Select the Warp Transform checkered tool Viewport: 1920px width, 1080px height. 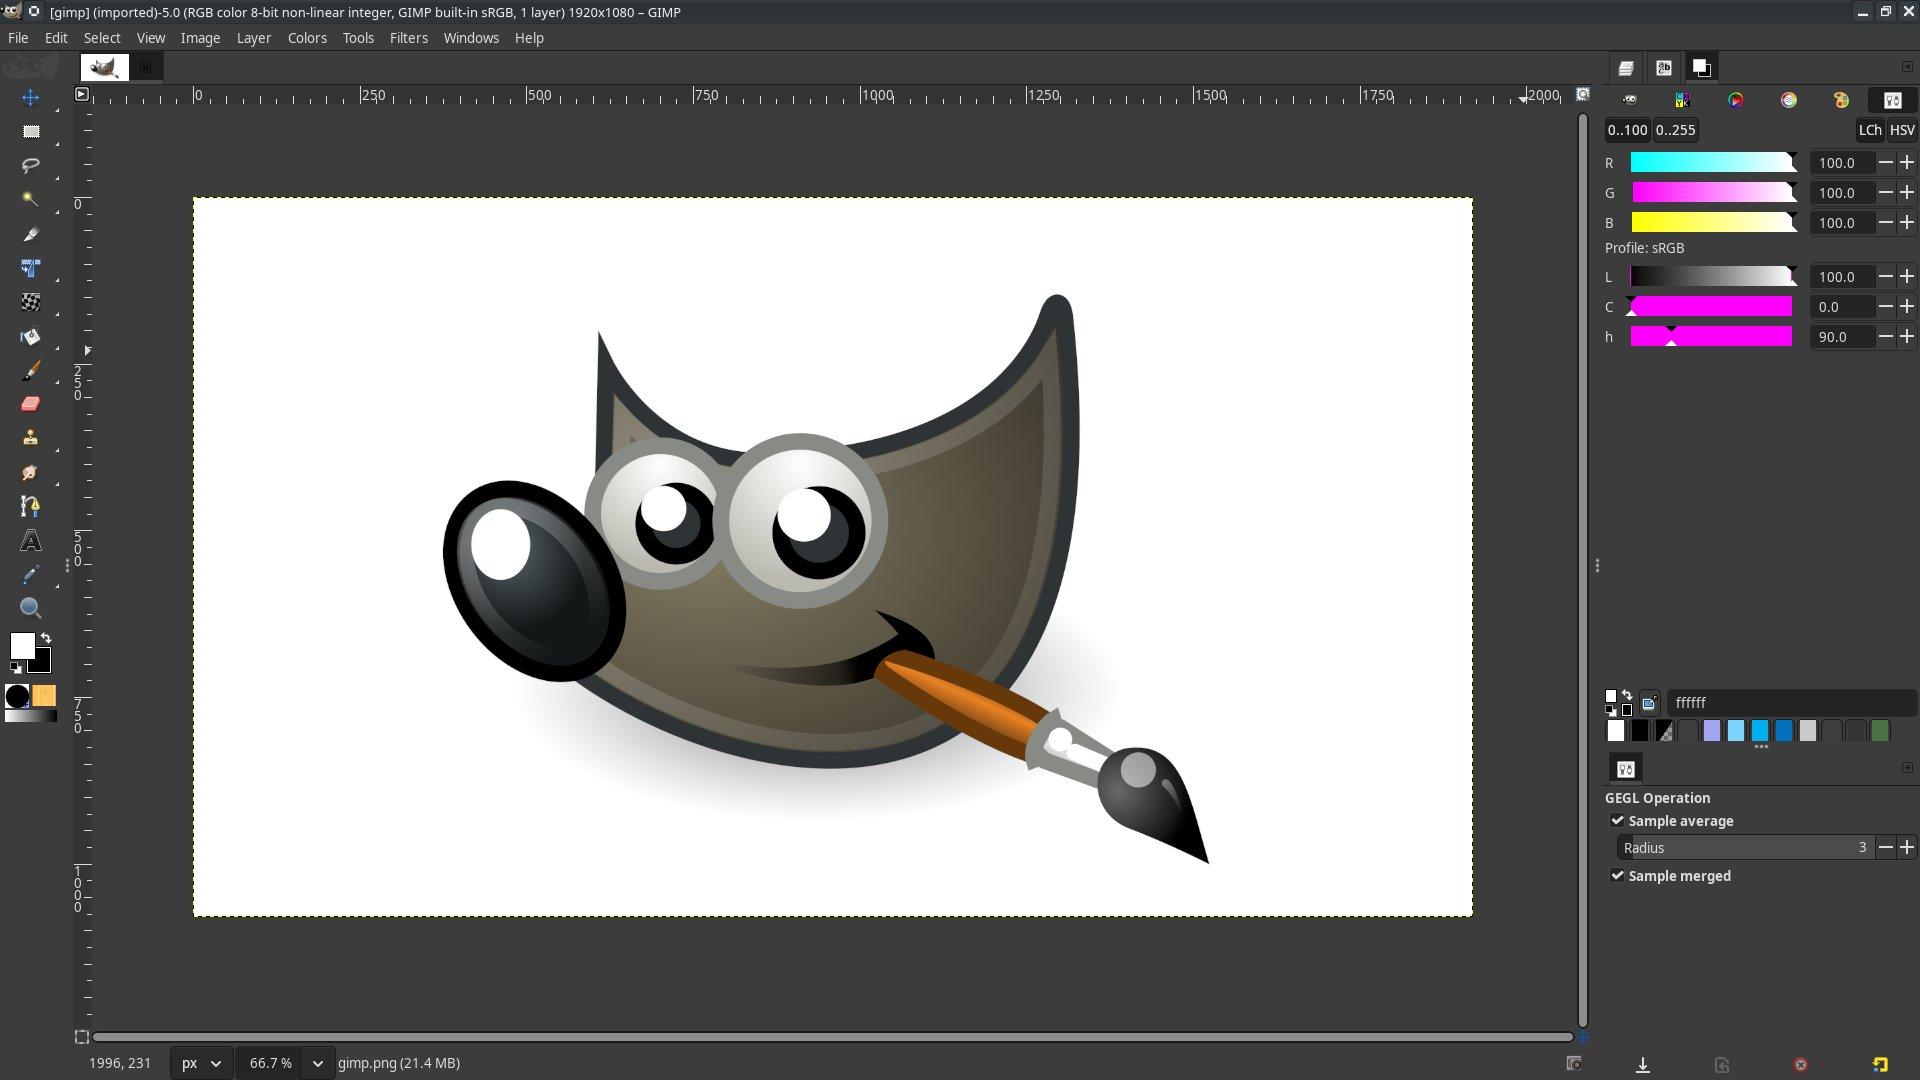tap(30, 302)
